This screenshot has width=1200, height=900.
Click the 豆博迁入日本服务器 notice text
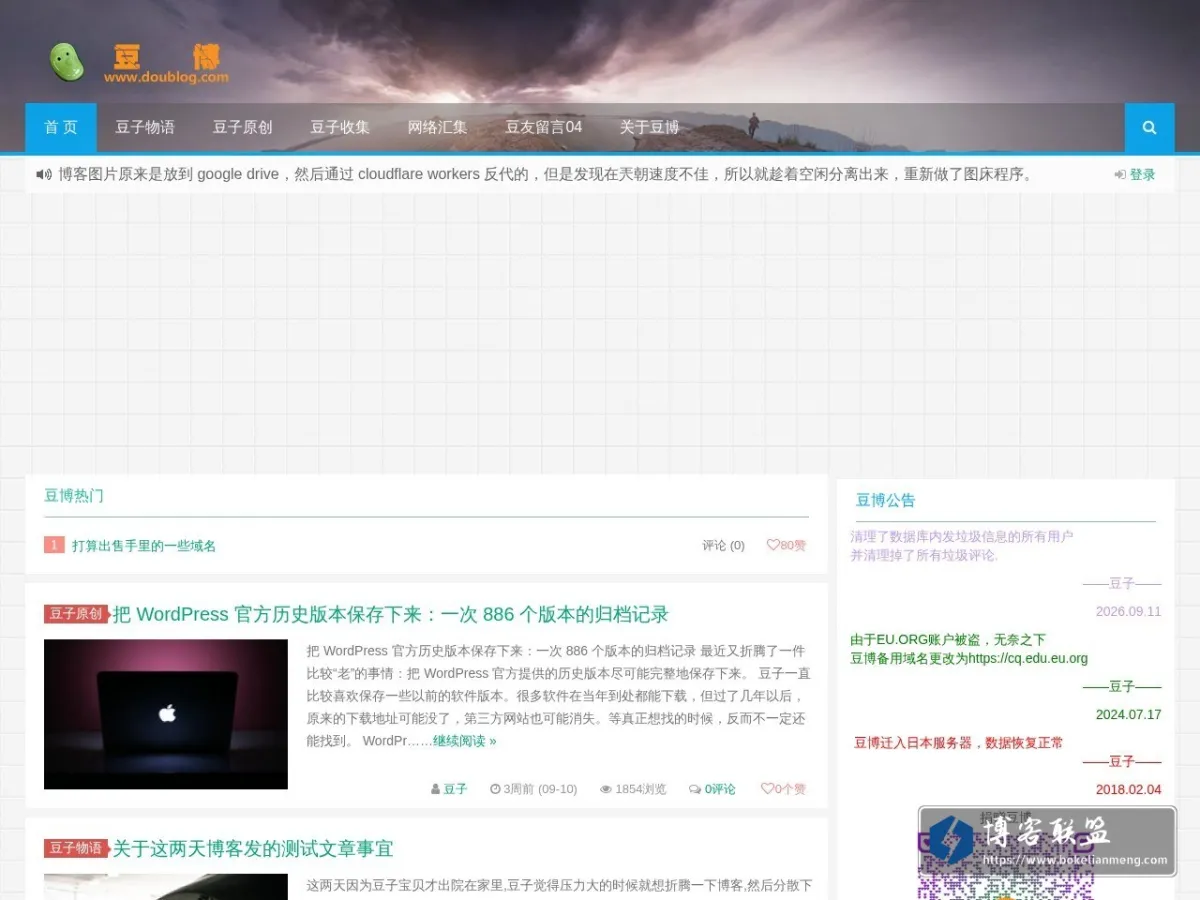coord(959,743)
